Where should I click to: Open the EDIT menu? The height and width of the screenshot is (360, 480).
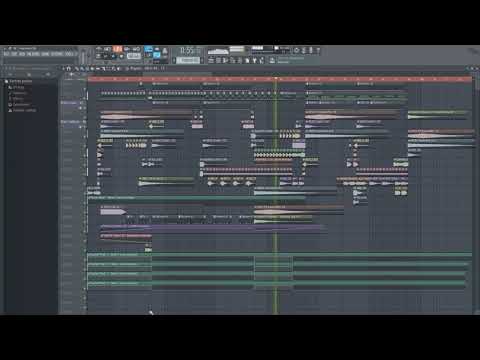click(x=14, y=54)
